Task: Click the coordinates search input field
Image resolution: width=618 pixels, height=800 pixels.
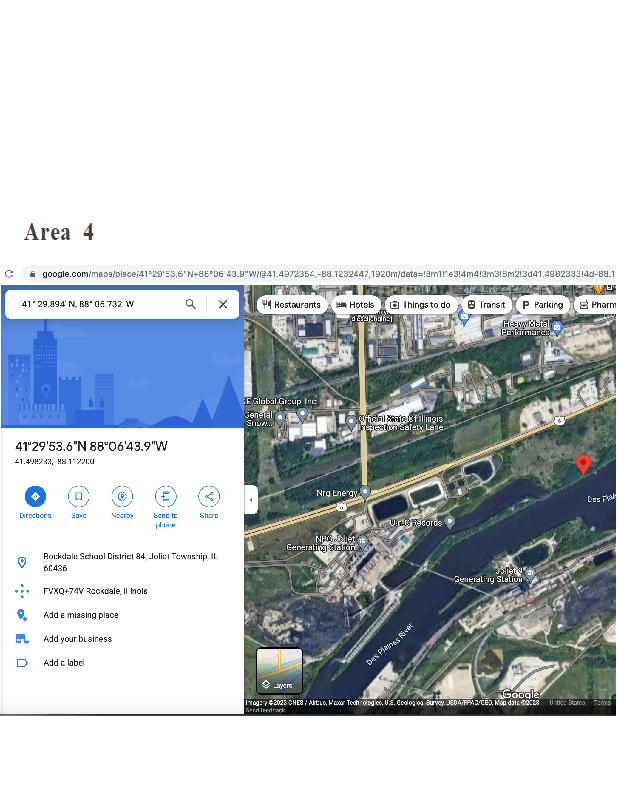Action: 95,304
